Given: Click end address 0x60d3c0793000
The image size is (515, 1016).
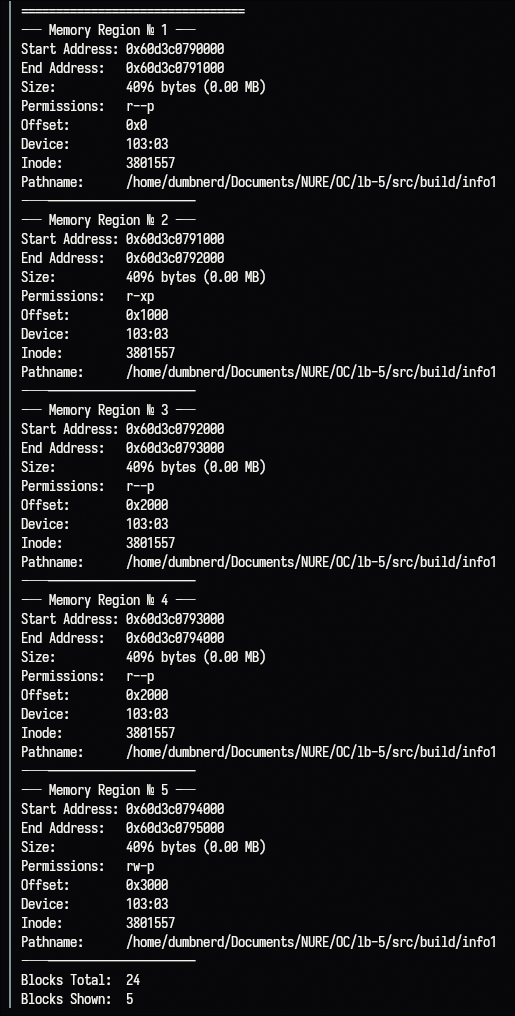Looking at the screenshot, I should click(175, 448).
